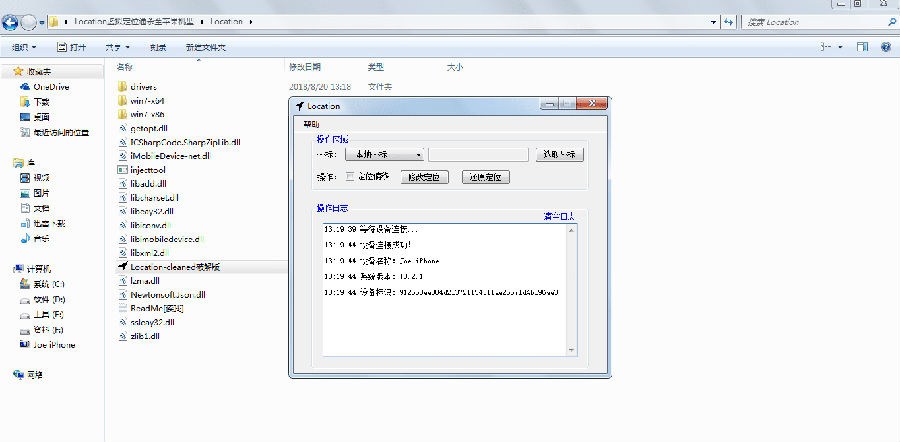Open the Help menu in Location window
This screenshot has height=442, width=900.
(x=312, y=124)
